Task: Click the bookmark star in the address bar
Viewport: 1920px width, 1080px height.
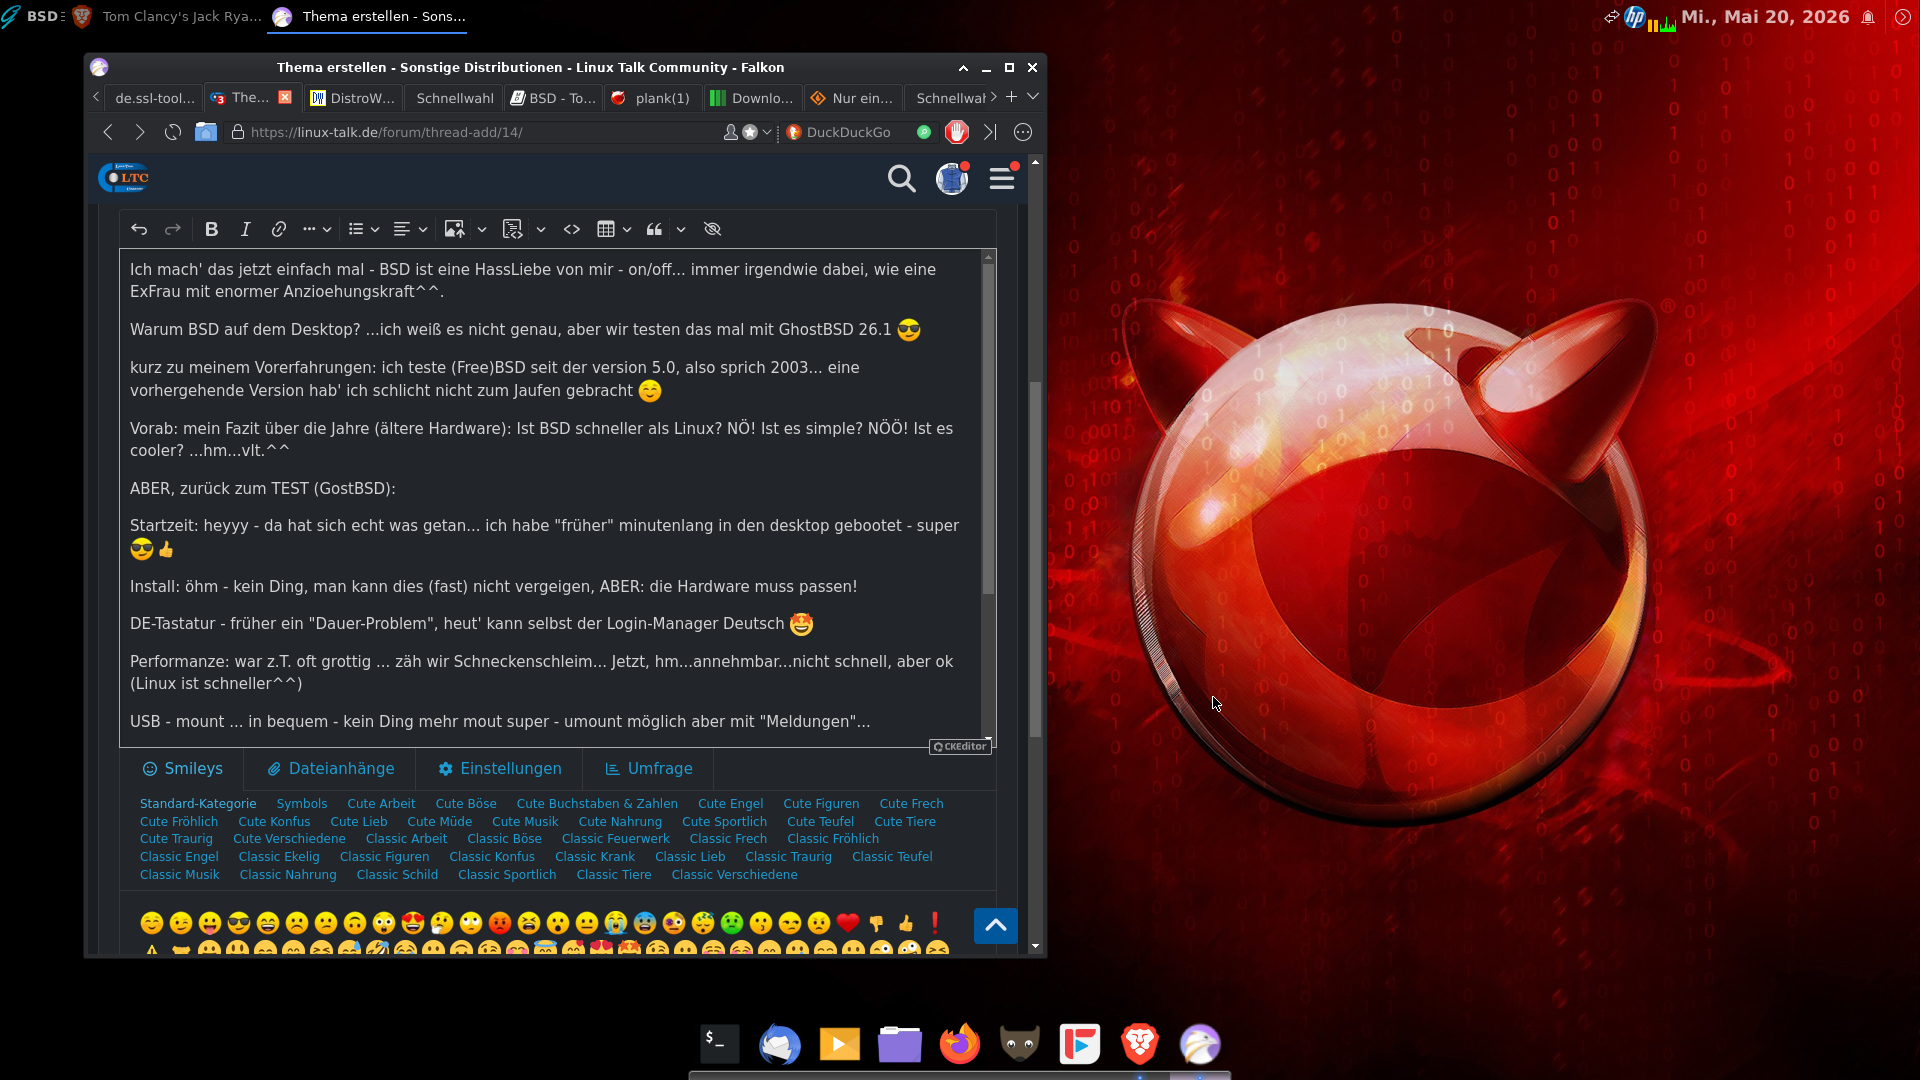Action: pyautogui.click(x=750, y=132)
